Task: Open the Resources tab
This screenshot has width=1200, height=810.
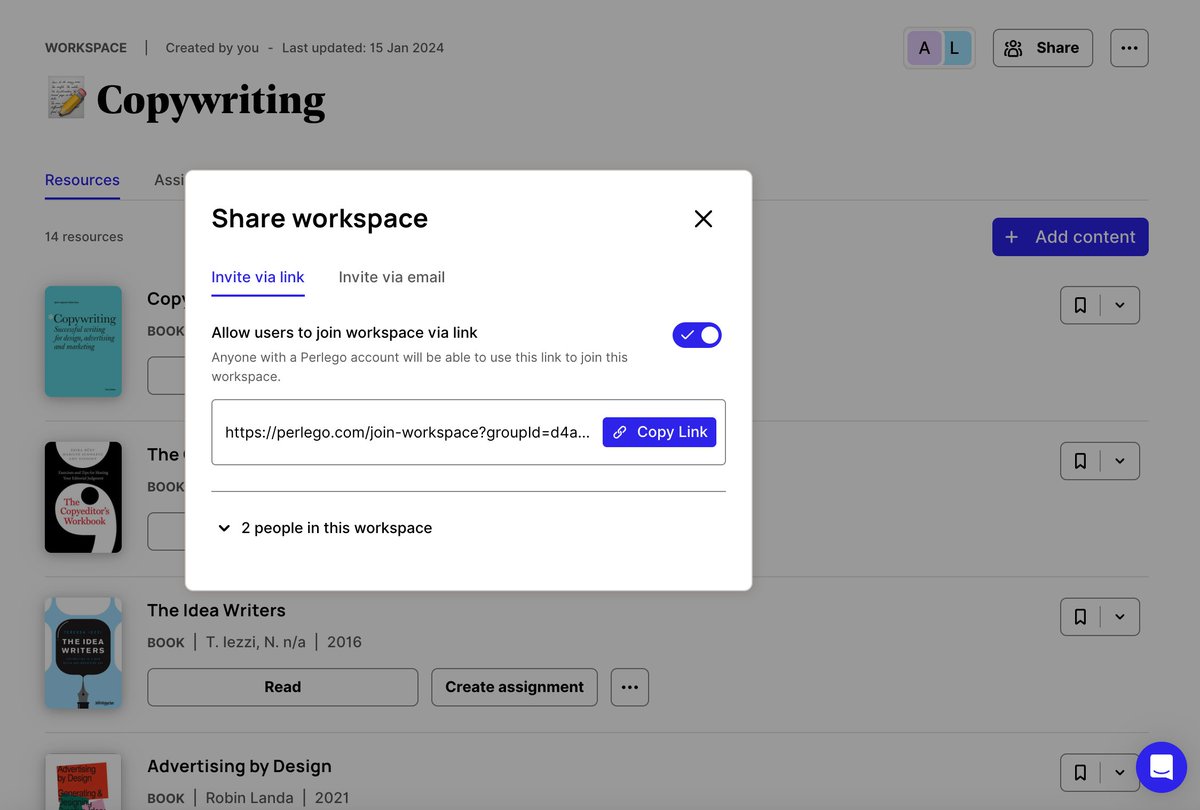Action: (x=82, y=180)
